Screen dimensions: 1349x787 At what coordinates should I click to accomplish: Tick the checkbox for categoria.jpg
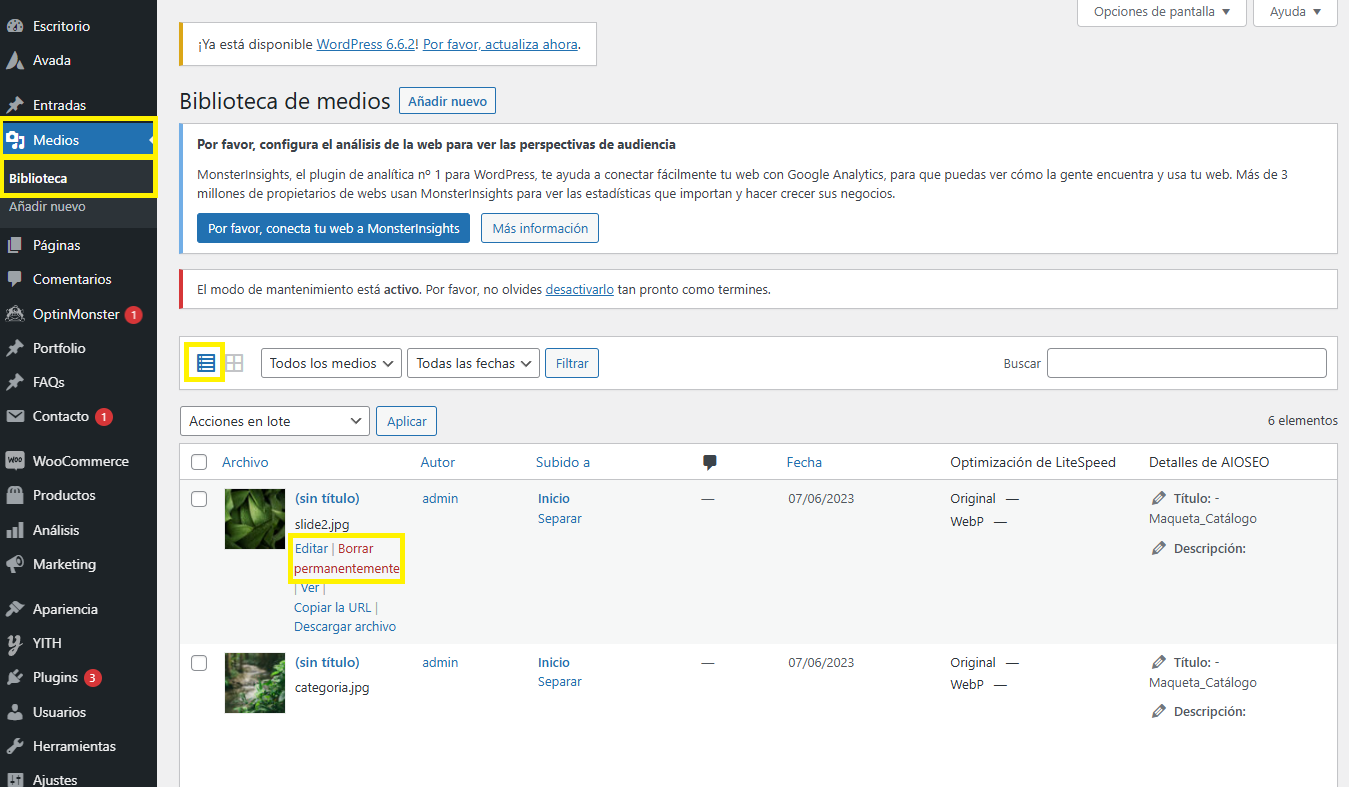click(199, 663)
